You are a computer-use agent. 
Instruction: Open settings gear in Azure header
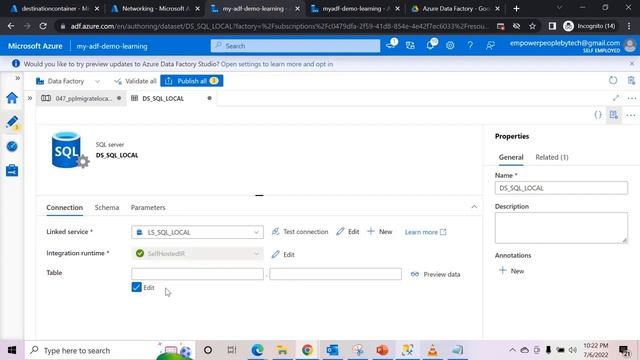(450, 46)
